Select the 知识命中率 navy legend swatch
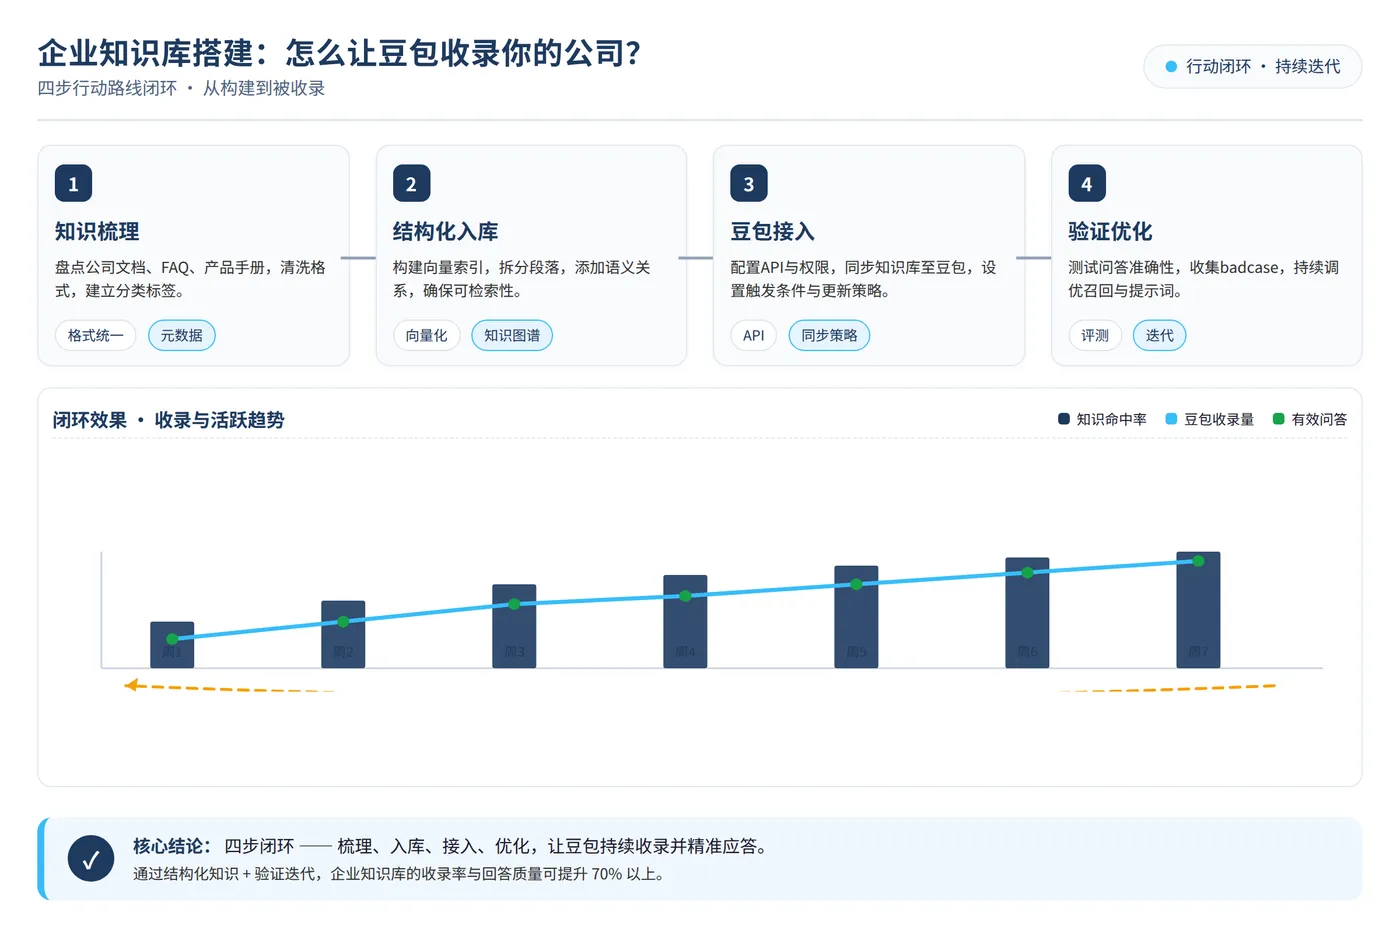1400x933 pixels. click(1064, 419)
